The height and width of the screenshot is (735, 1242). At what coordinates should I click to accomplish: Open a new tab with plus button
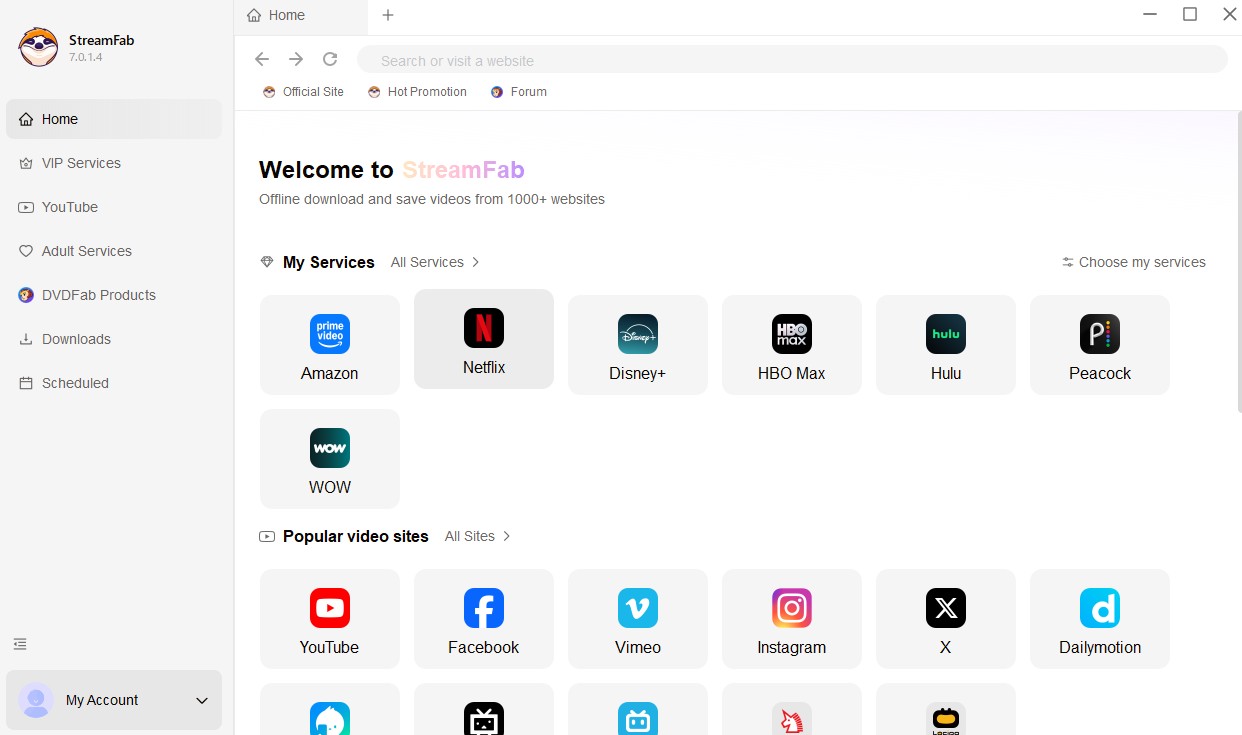[x=388, y=15]
